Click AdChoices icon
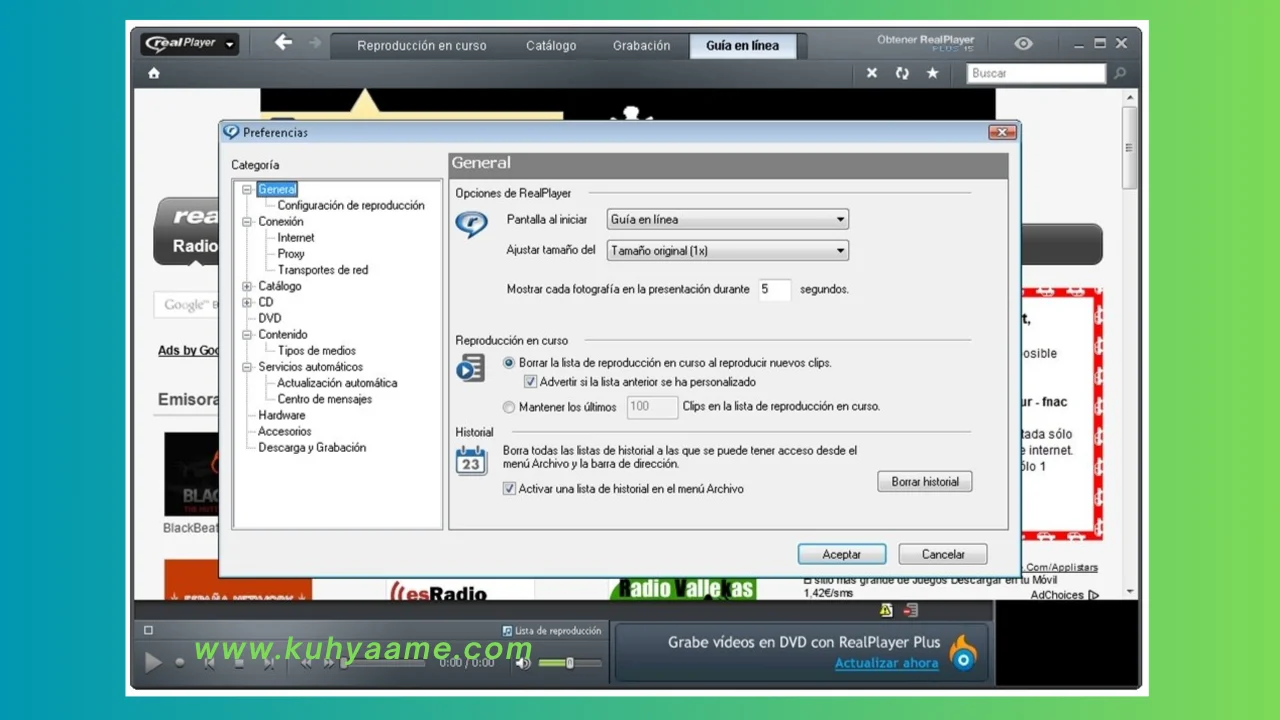The image size is (1280, 720). pos(1093,595)
